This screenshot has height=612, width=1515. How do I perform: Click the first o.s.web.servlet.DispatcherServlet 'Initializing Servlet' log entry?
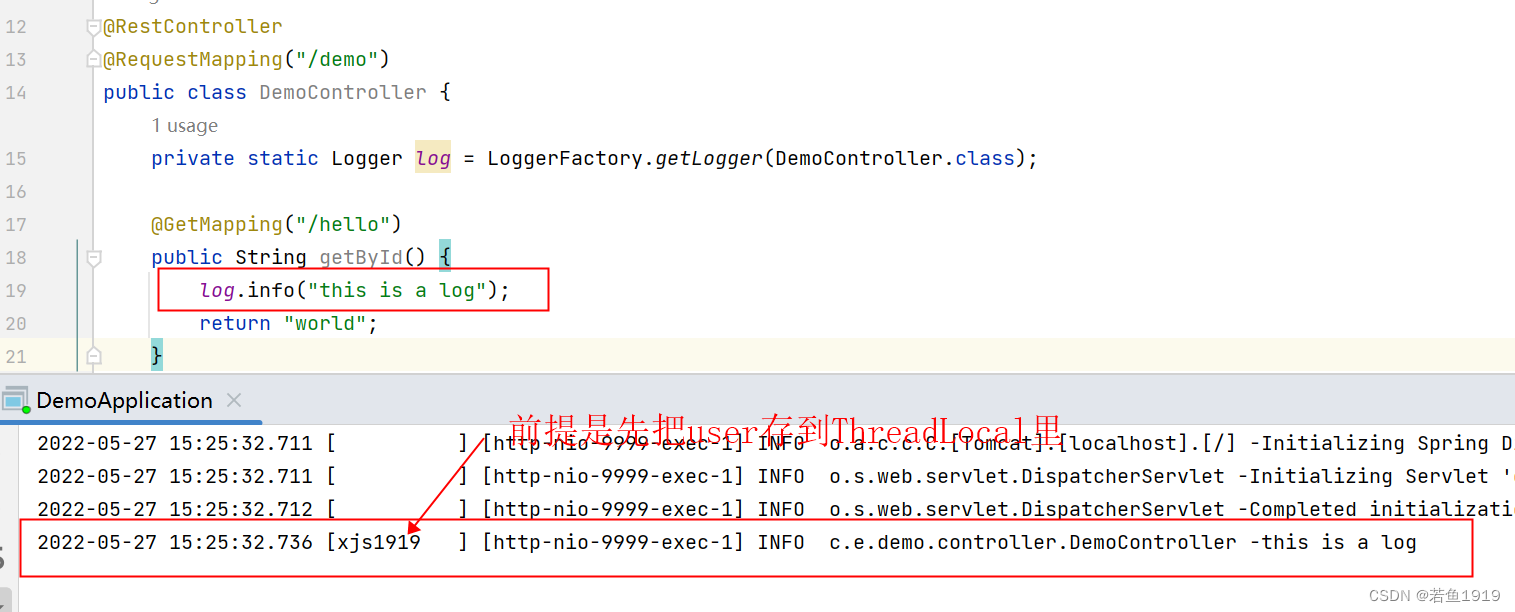[775, 477]
